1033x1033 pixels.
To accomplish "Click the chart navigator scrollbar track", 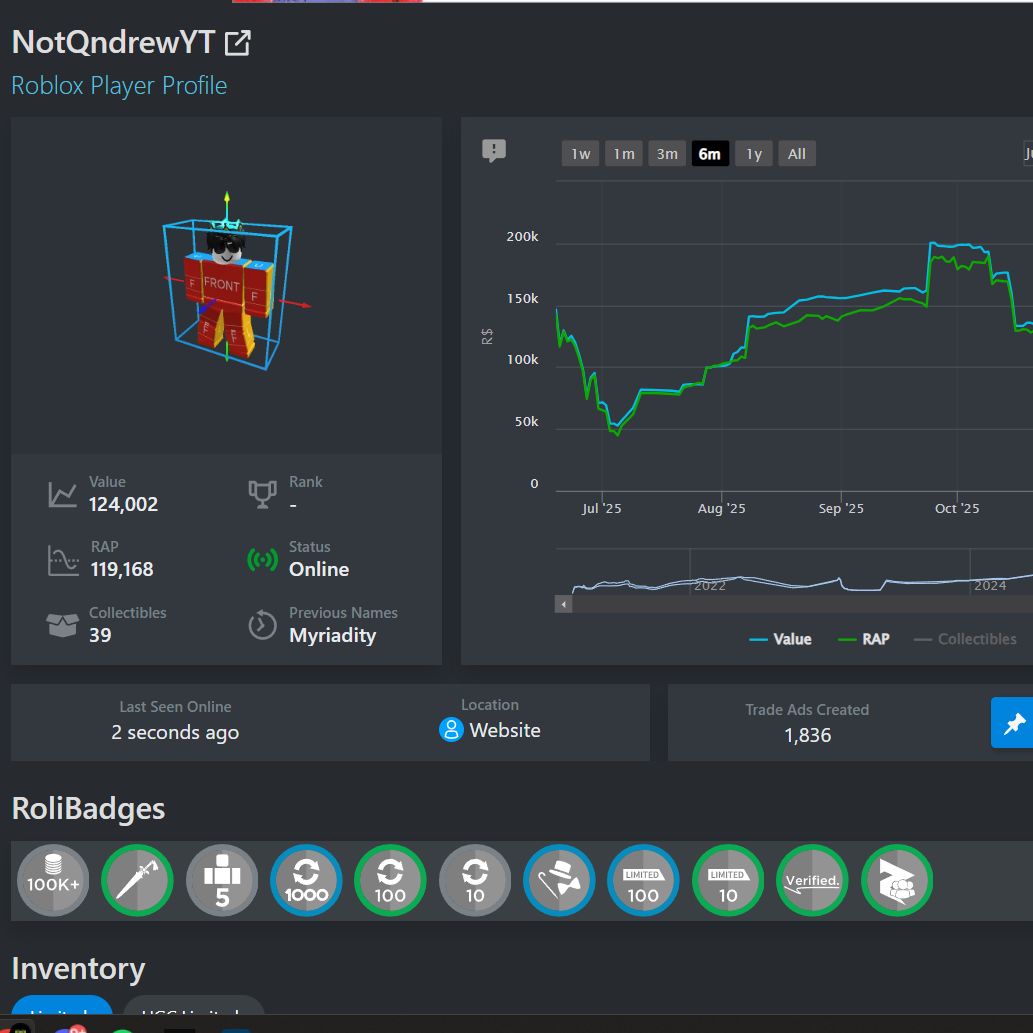I will coord(802,604).
